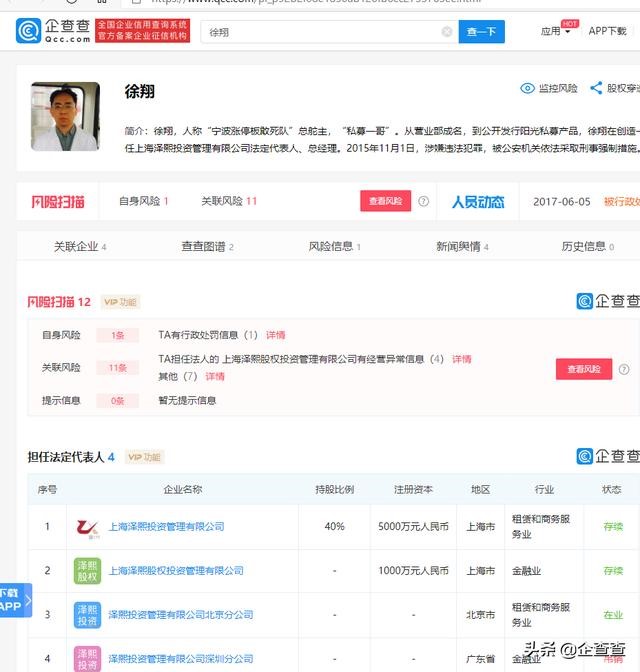Click the blue 查一下 search button
640x672 pixels.
click(481, 32)
